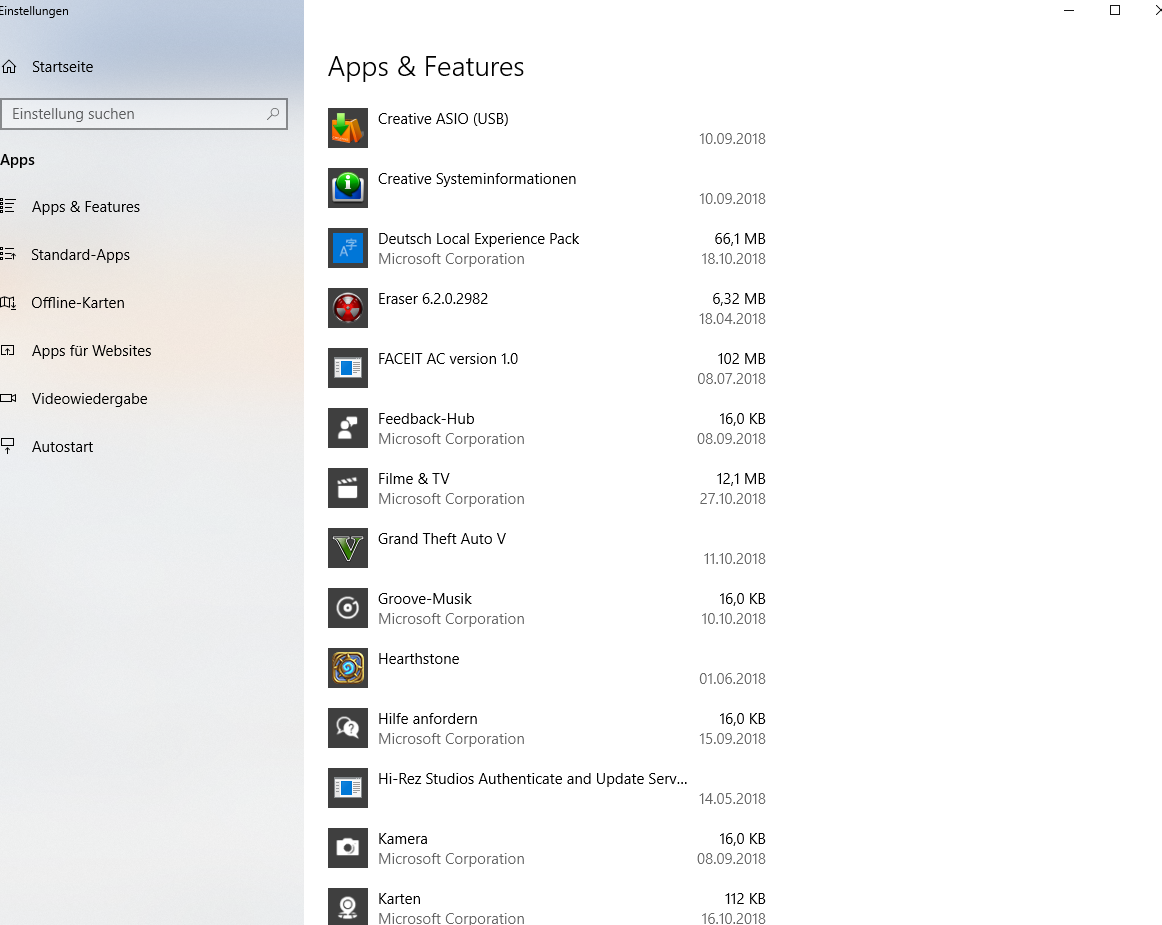This screenshot has height=925, width=1162.
Task: Select the Creative ASIO (USB) entry name
Action: pos(443,119)
